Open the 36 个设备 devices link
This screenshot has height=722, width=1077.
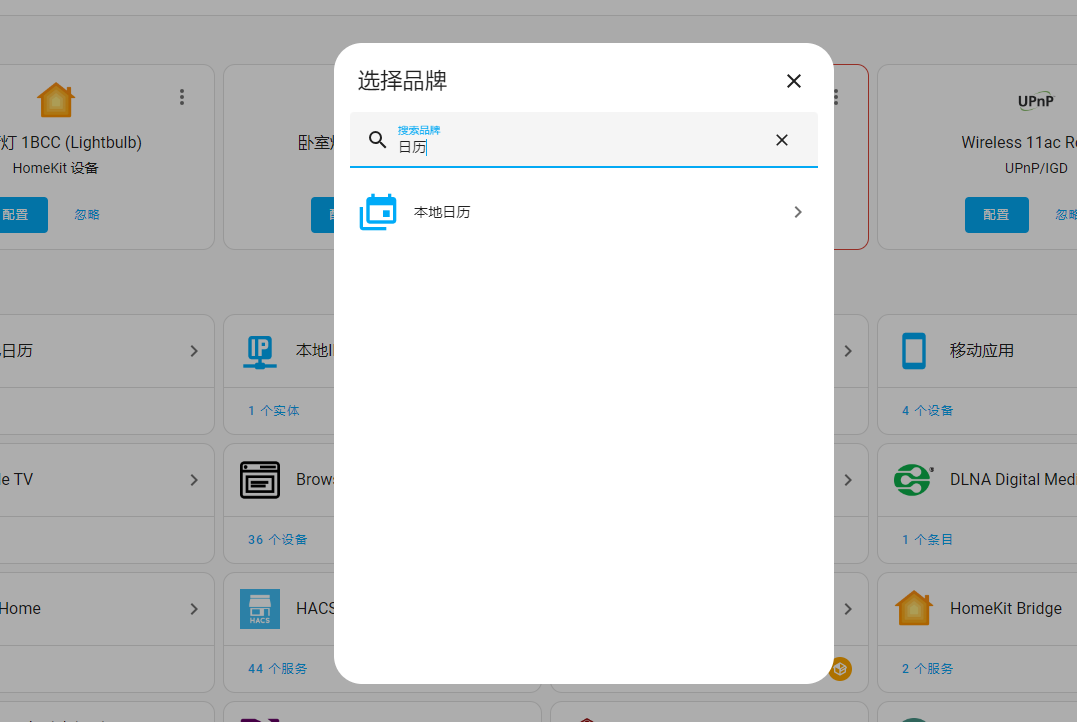pyautogui.click(x=277, y=539)
